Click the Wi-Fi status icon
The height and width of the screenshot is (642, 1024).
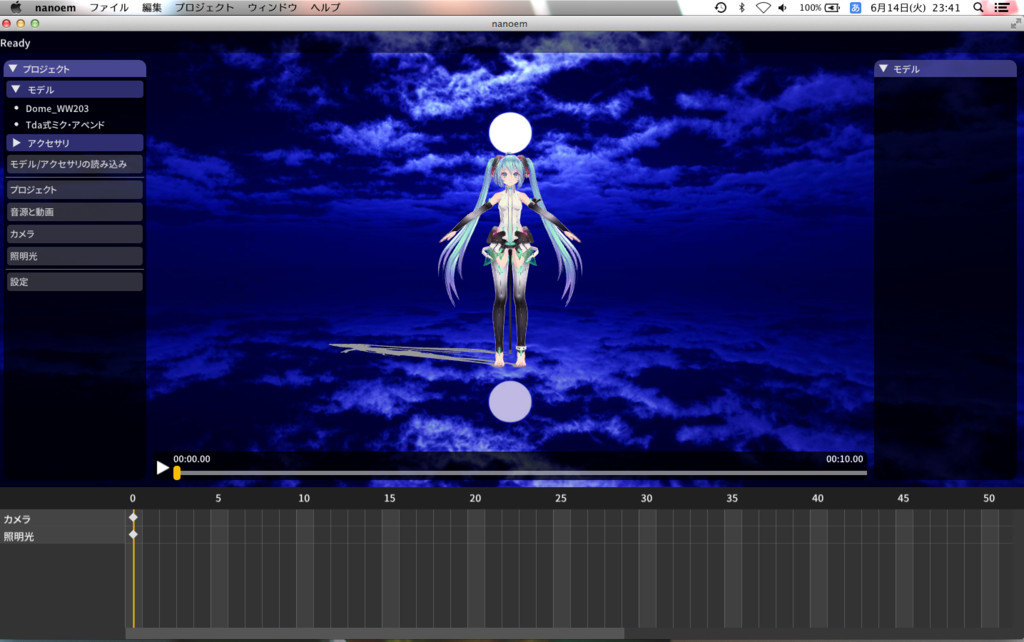click(763, 8)
